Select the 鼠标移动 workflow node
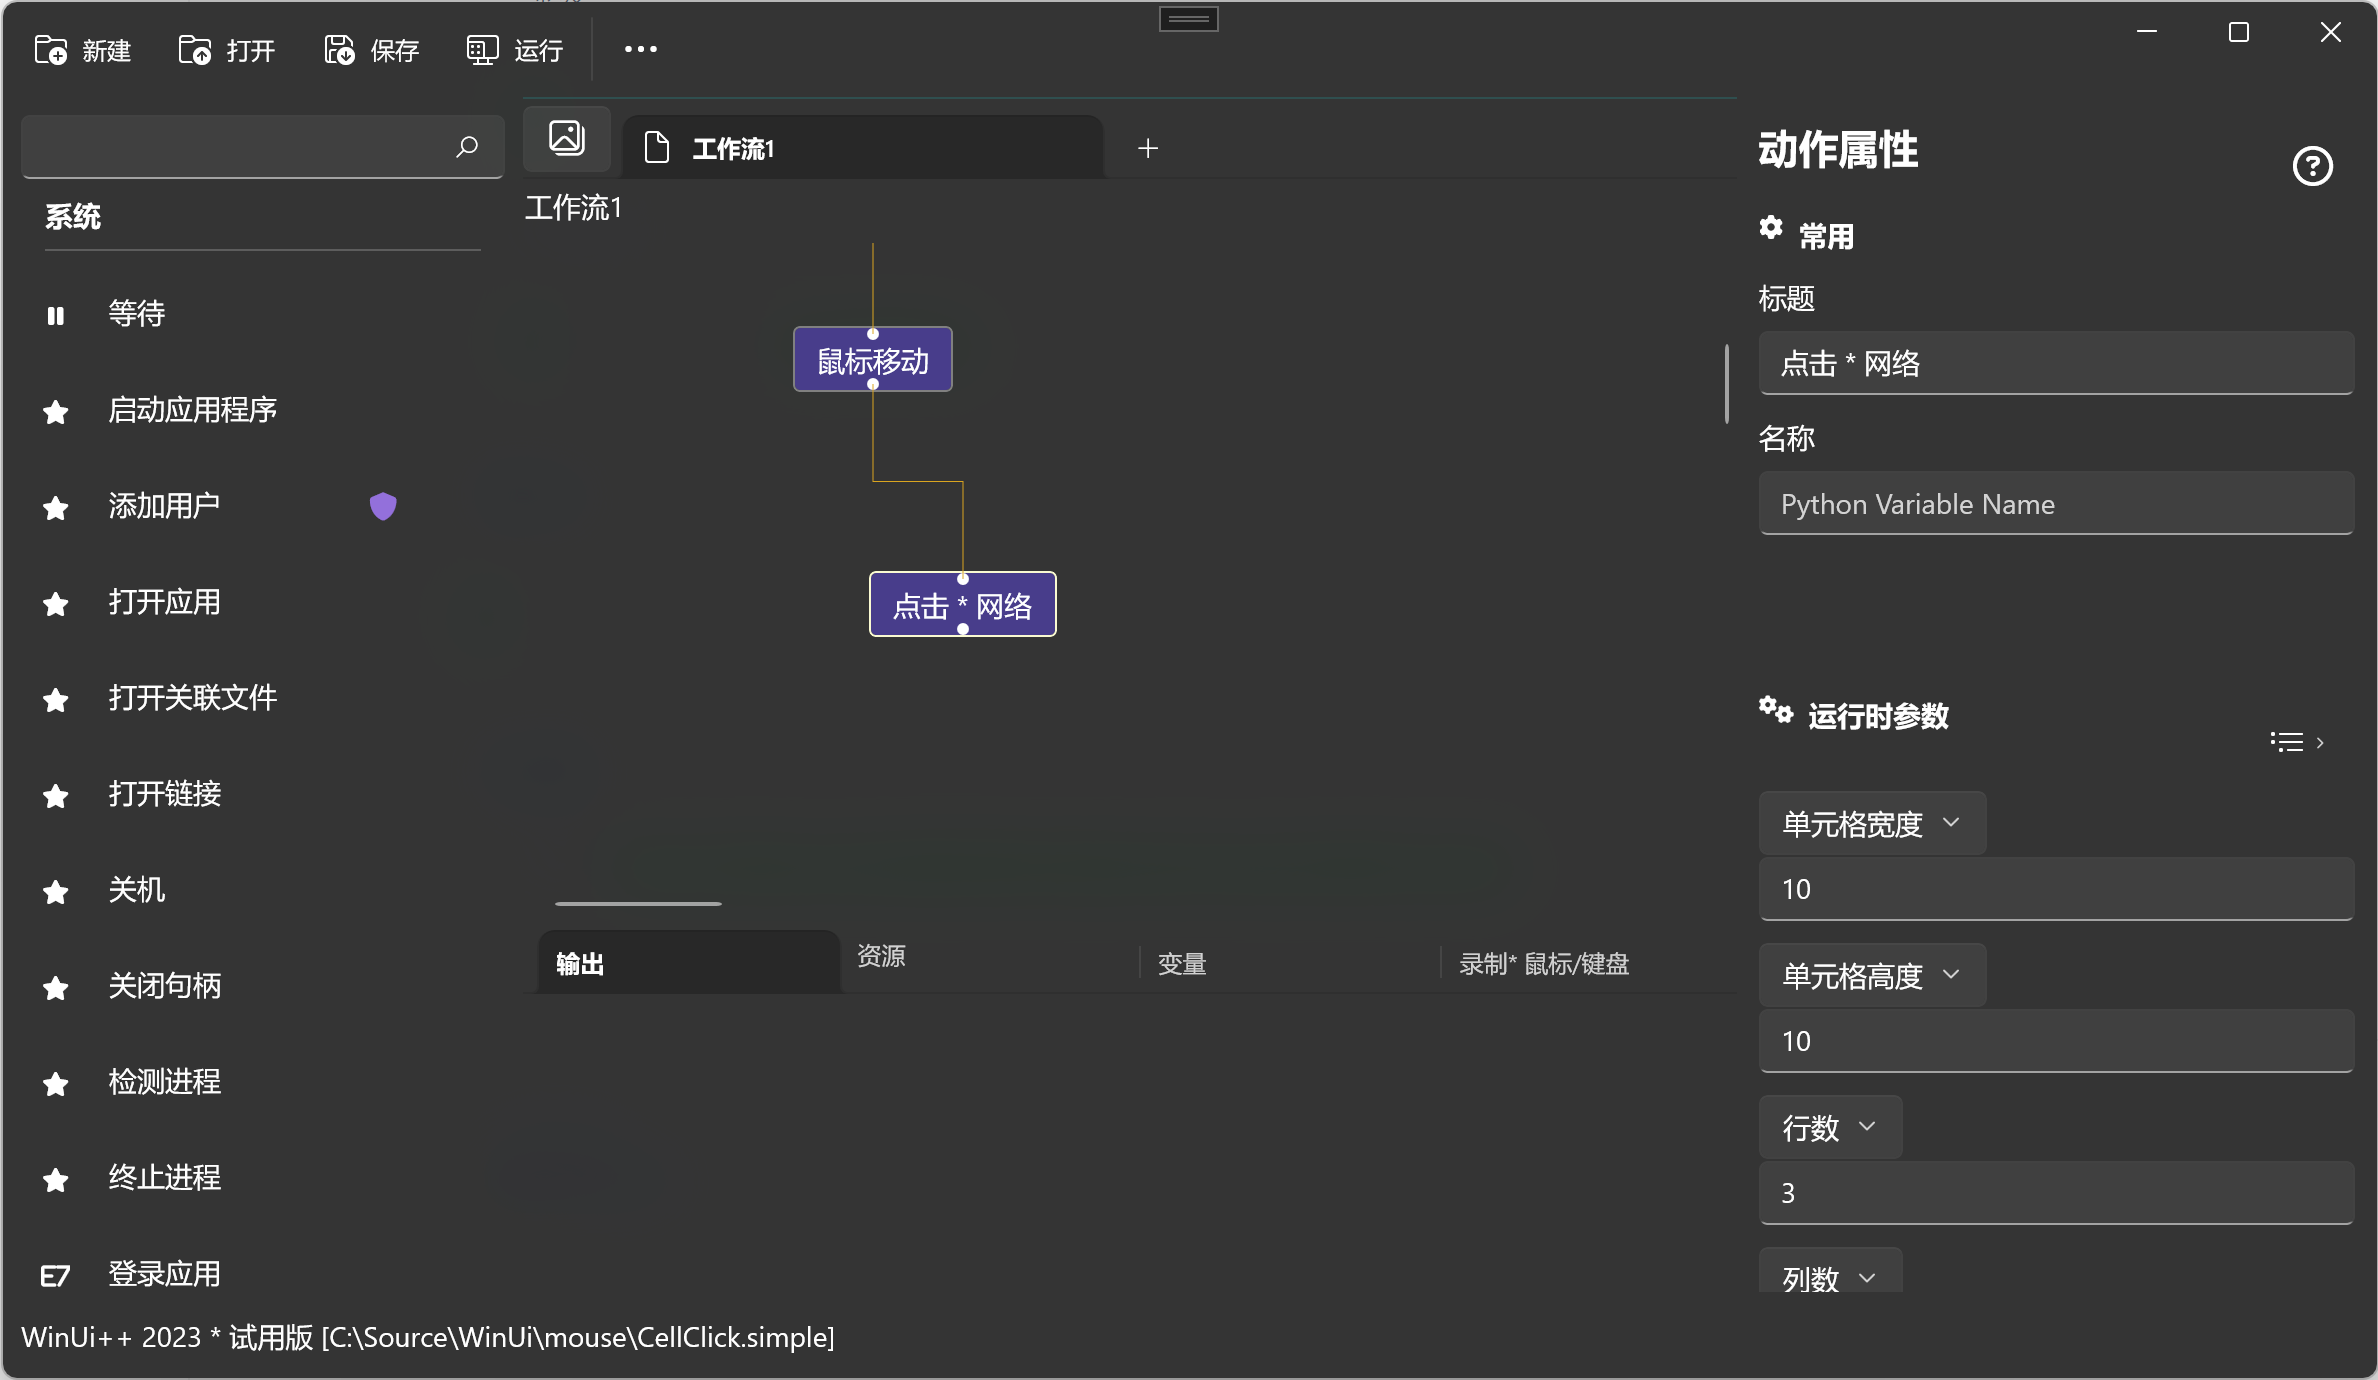Viewport: 2378px width, 1380px height. (872, 360)
